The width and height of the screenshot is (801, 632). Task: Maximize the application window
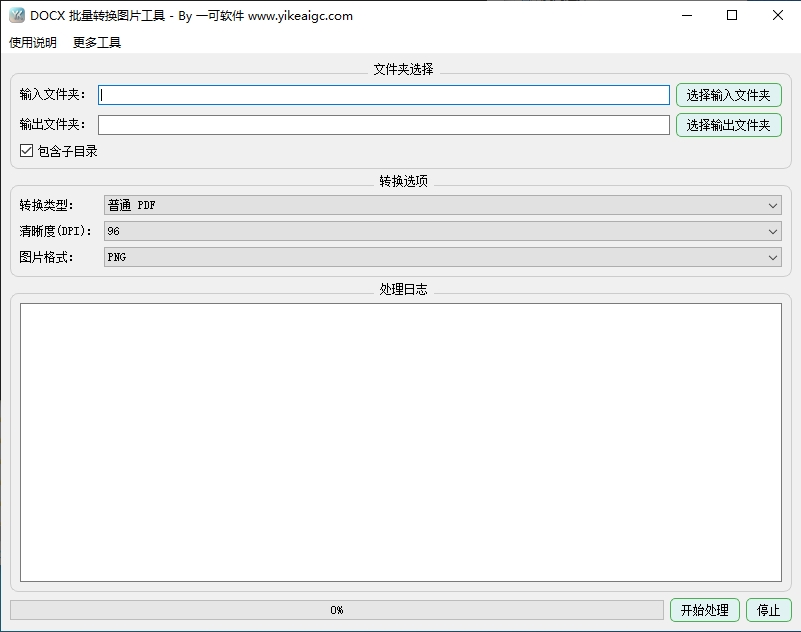(731, 15)
